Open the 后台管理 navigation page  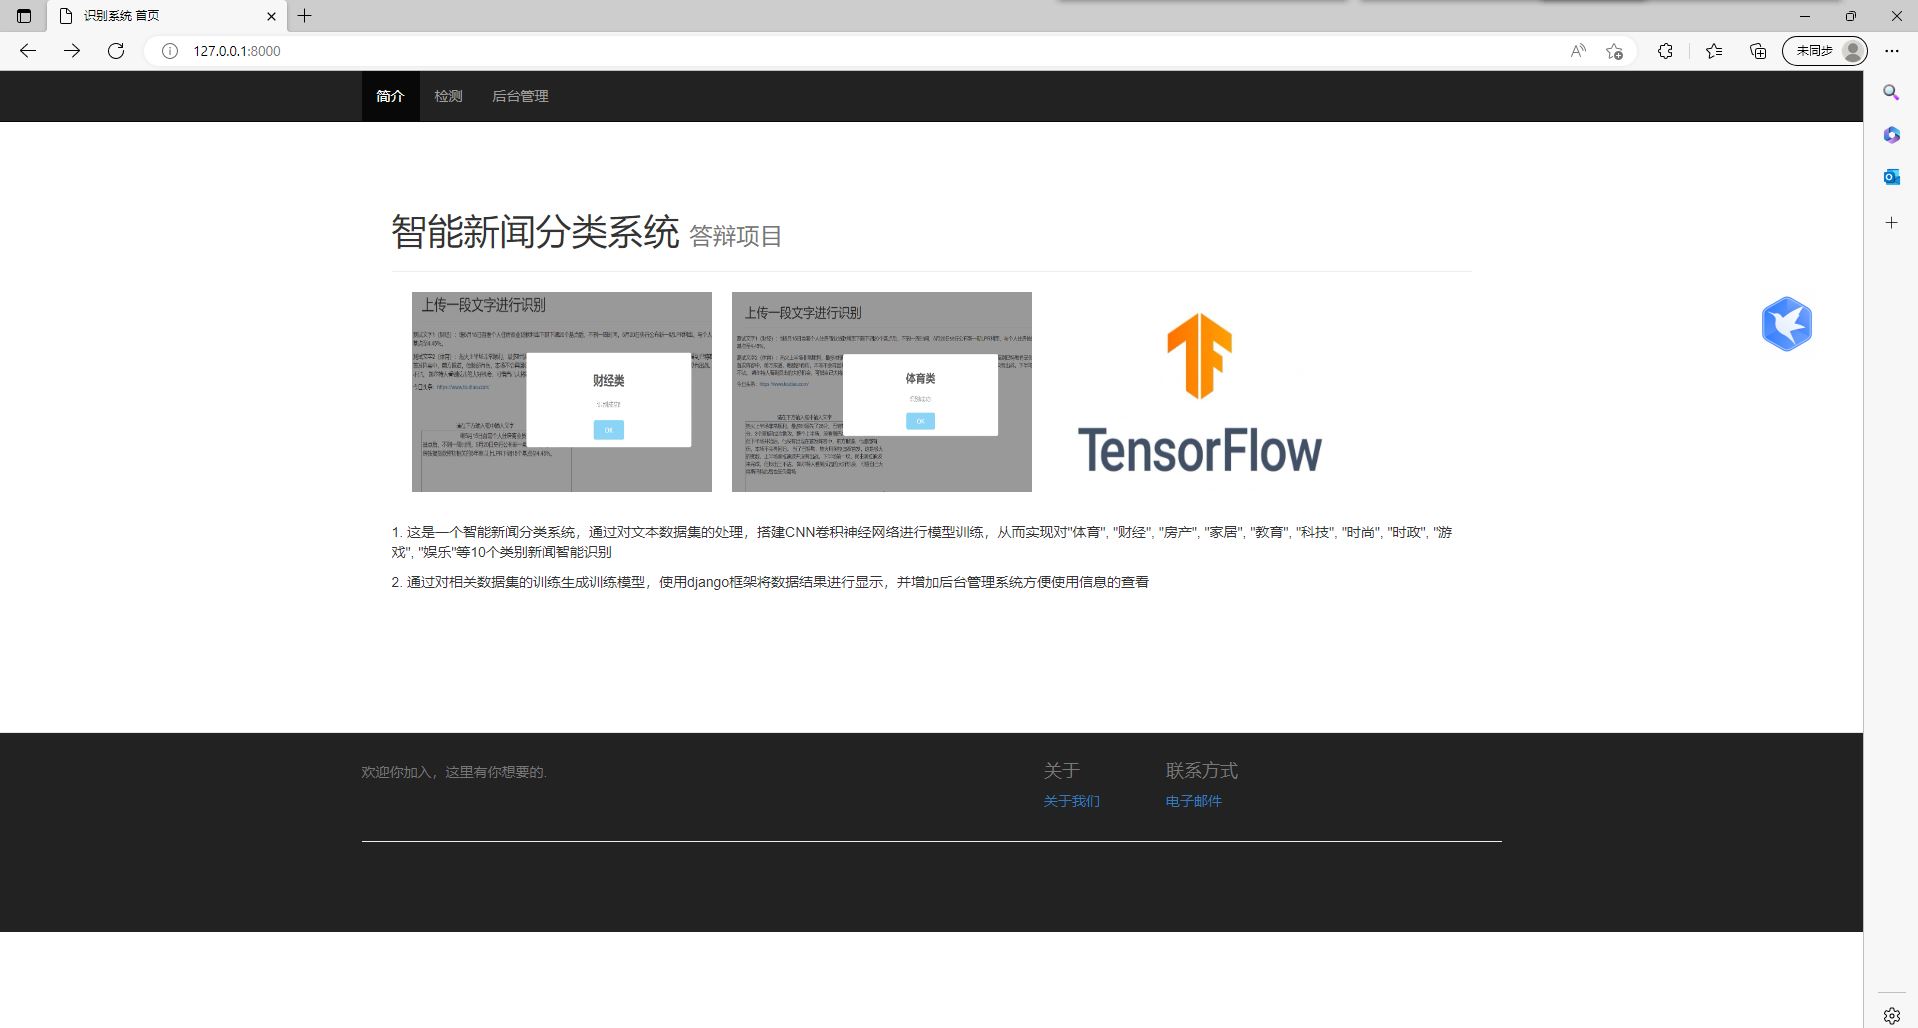520,96
